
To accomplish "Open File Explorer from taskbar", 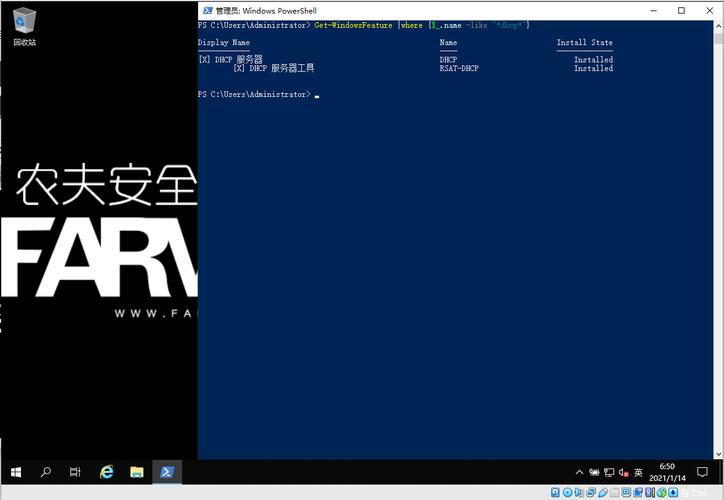I will pyautogui.click(x=137, y=472).
